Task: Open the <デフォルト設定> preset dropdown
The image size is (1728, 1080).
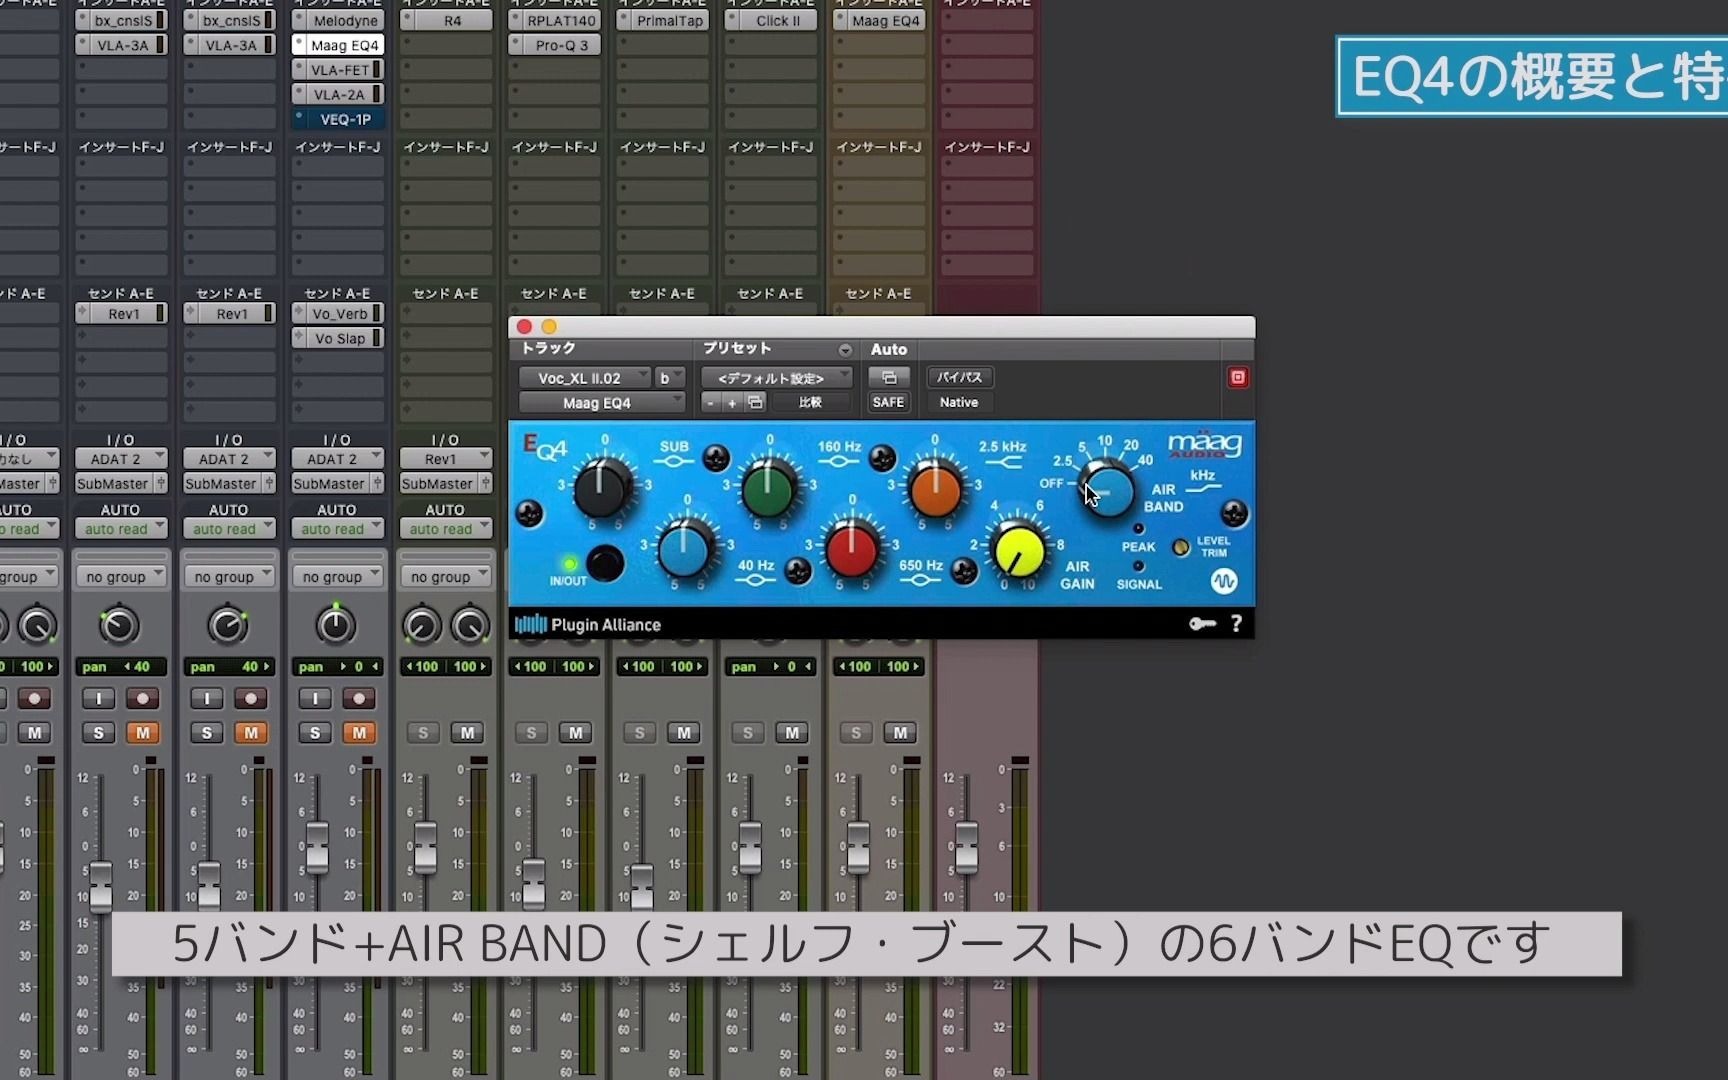Action: pos(777,378)
